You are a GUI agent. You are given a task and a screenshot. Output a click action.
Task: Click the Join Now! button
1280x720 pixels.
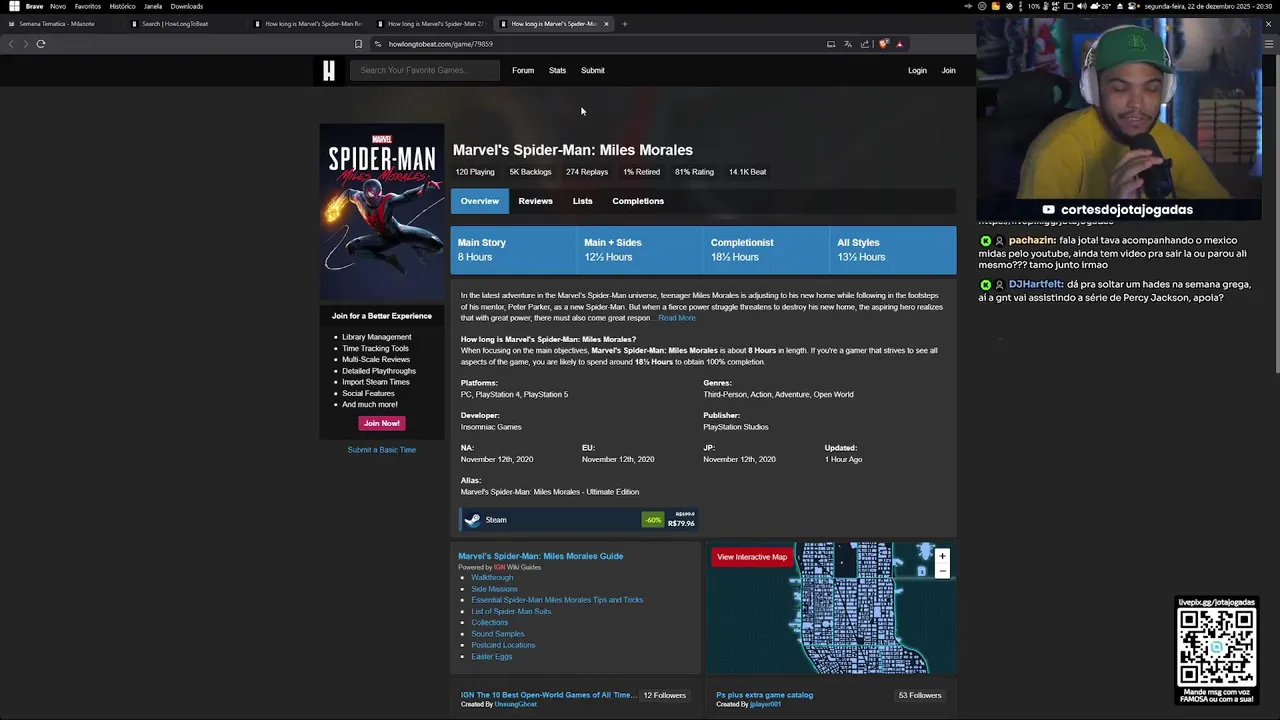click(382, 423)
